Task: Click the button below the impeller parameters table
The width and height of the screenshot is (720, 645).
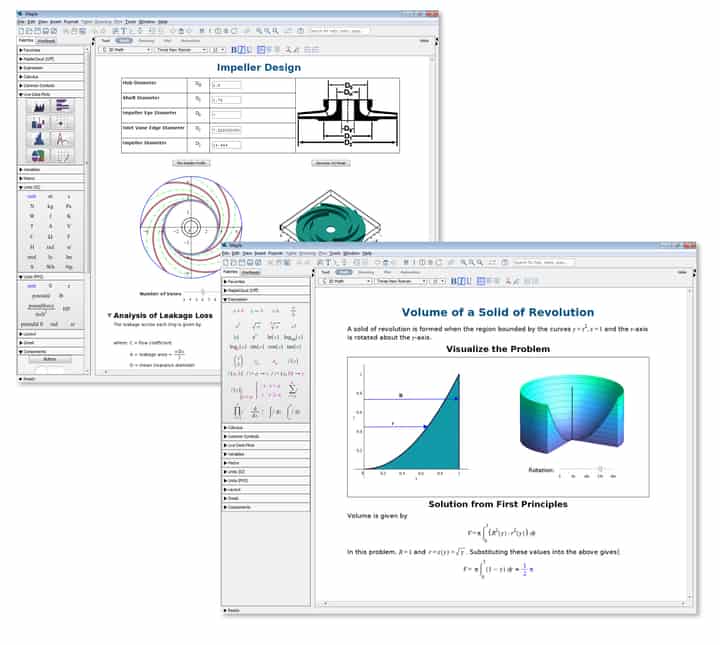Action: pos(191,163)
